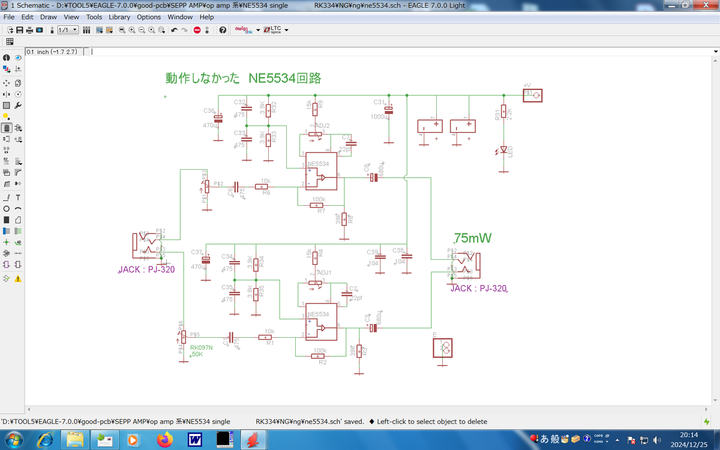The height and width of the screenshot is (450, 720).
Task: Open Firefox from the Windows taskbar
Action: pyautogui.click(x=164, y=439)
